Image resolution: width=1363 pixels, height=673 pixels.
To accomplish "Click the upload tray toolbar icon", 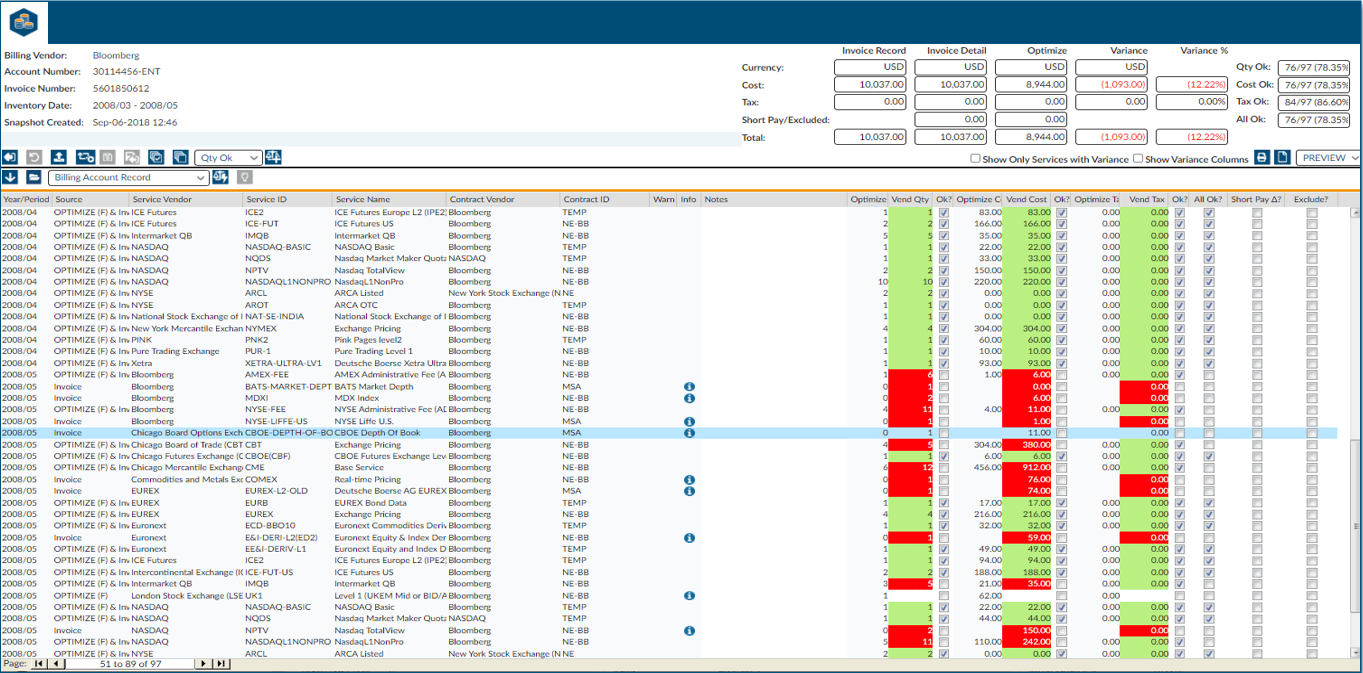I will click(59, 157).
